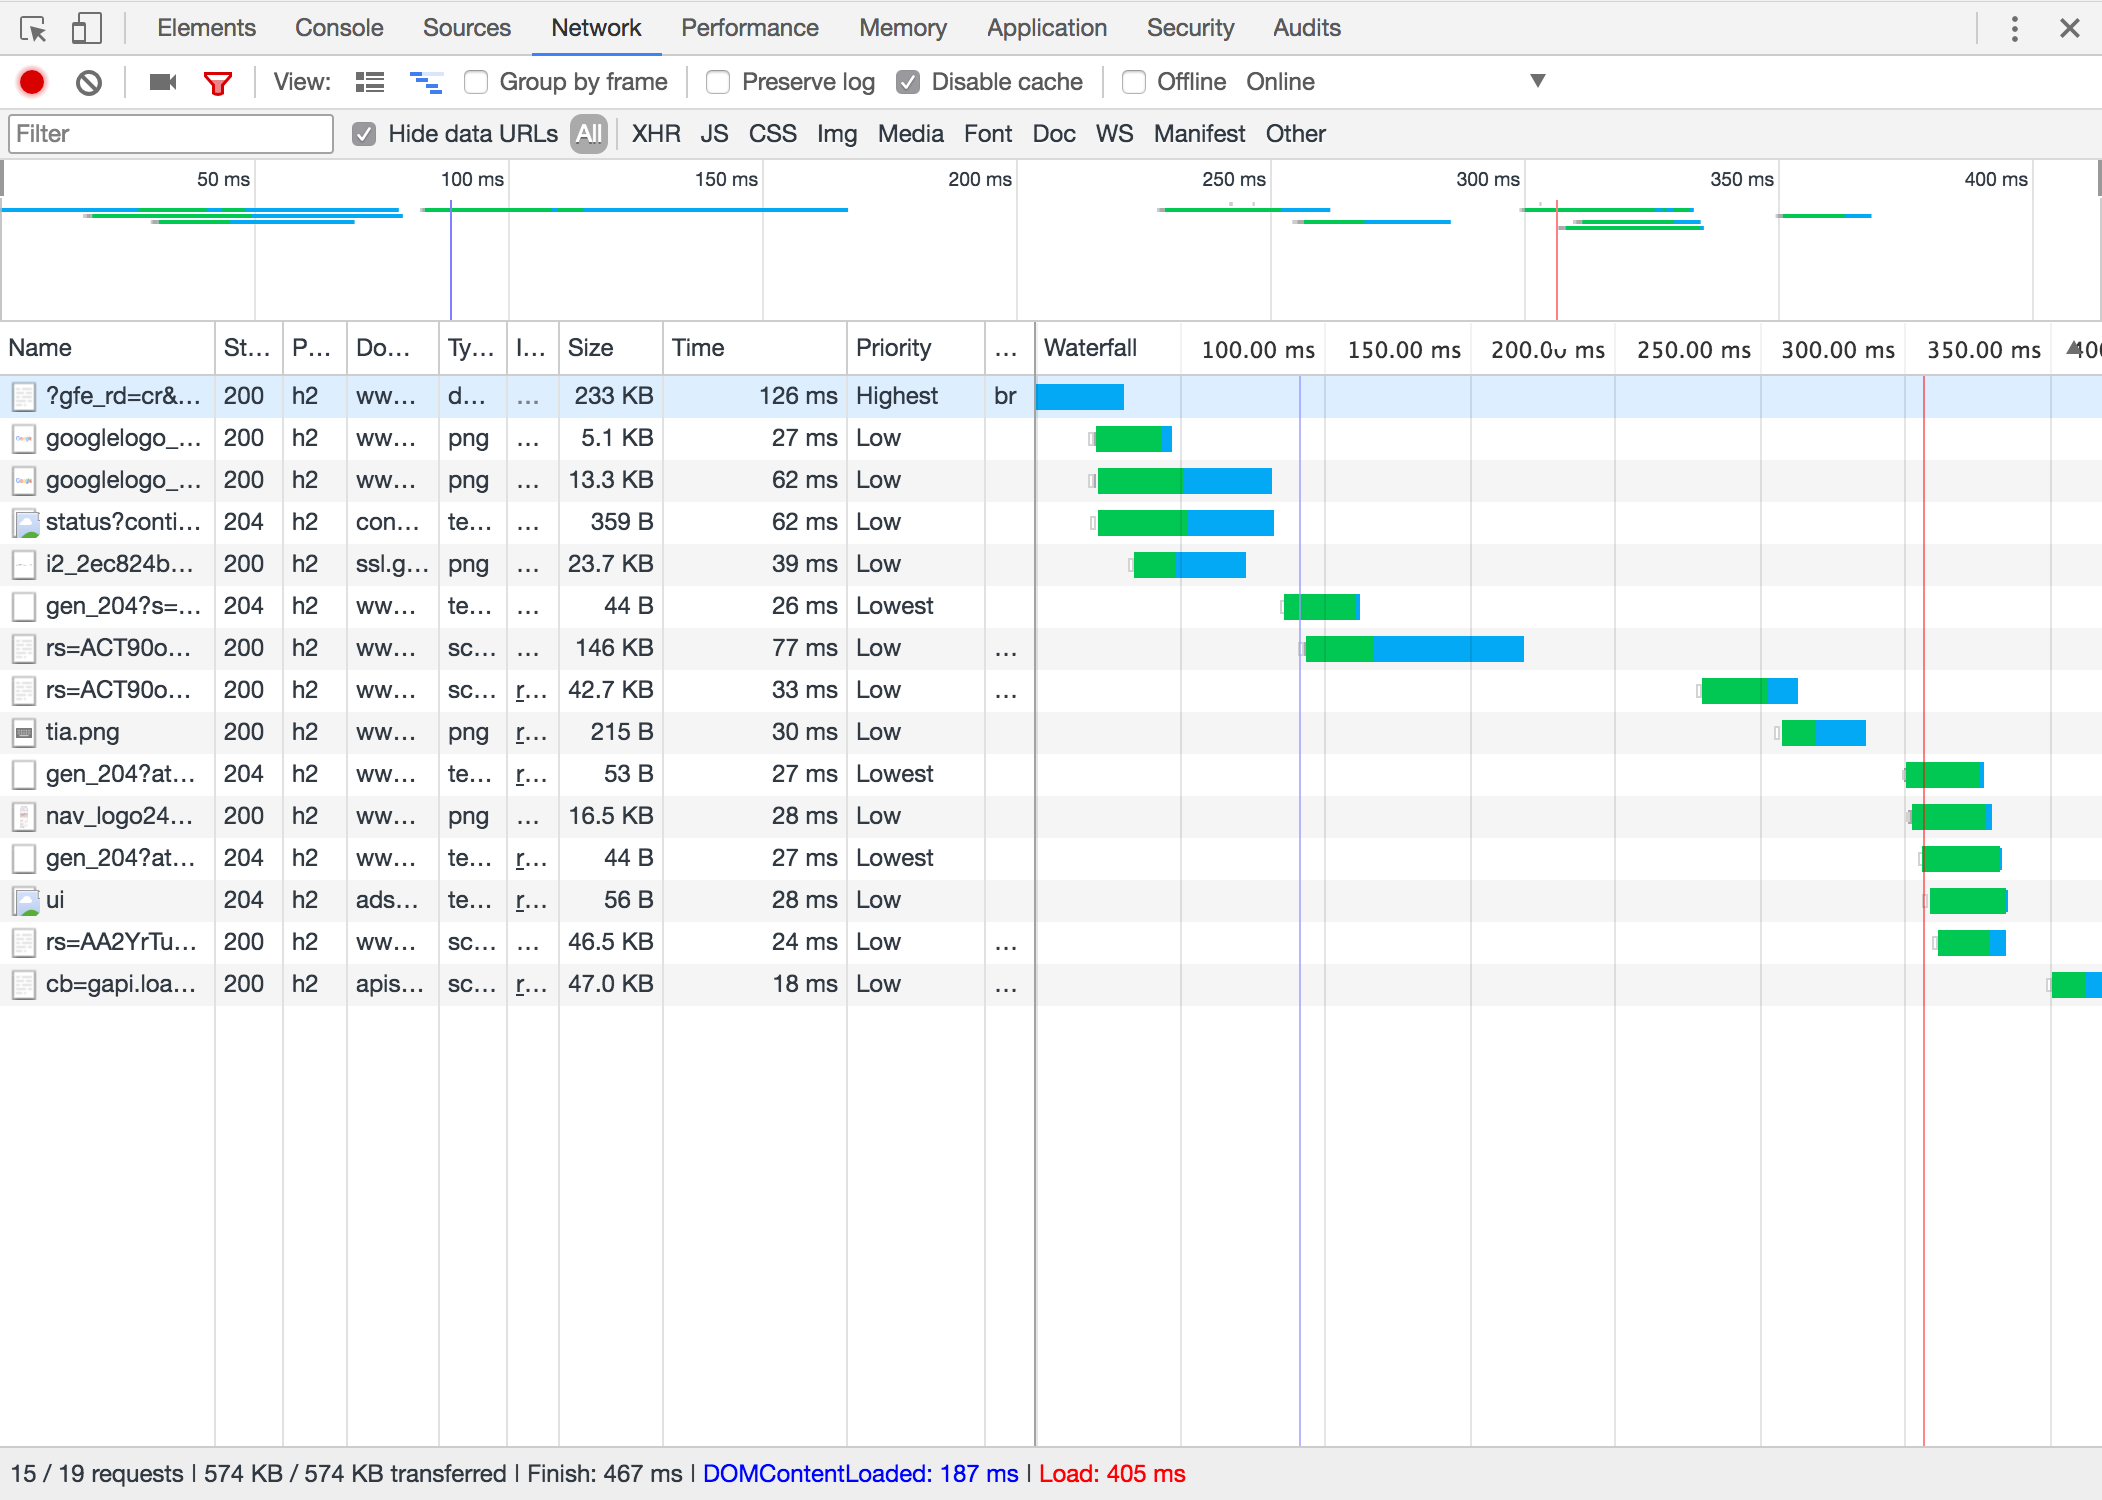
Task: Click the Filter text input
Action: click(x=171, y=134)
